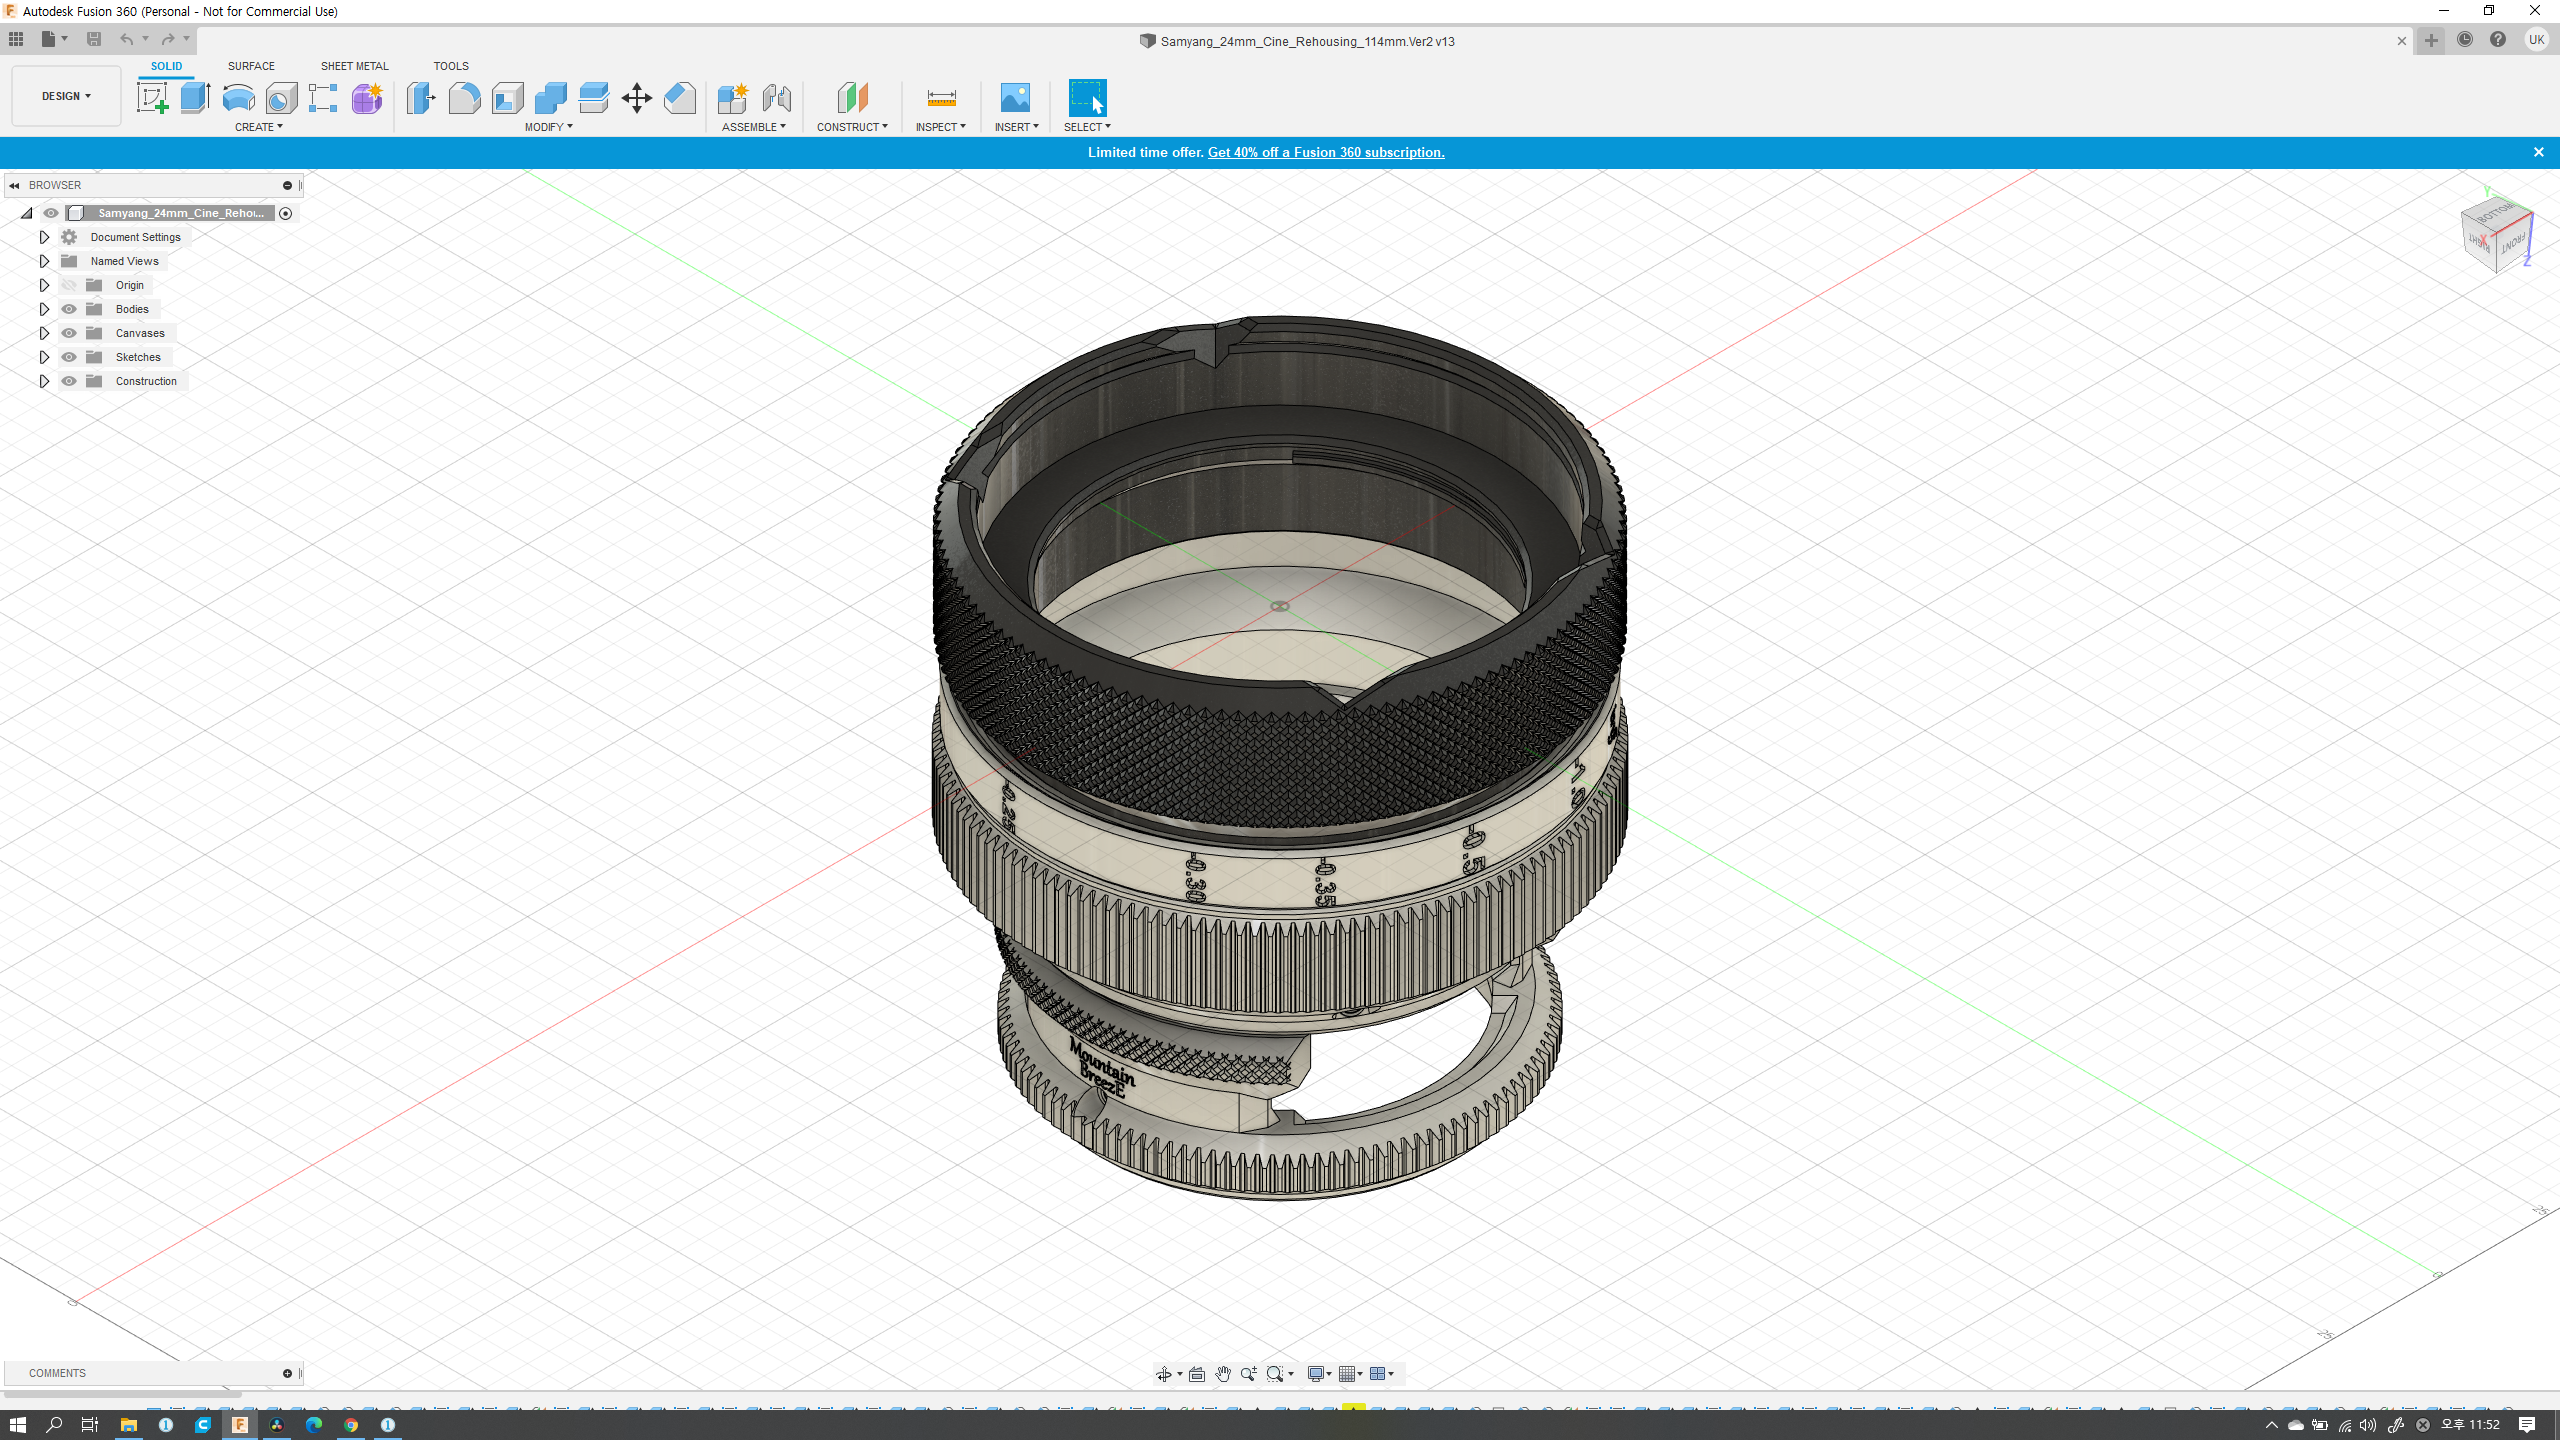This screenshot has height=1440, width=2560.
Task: Pick the Delete eraser tool in Modify
Action: (679, 98)
